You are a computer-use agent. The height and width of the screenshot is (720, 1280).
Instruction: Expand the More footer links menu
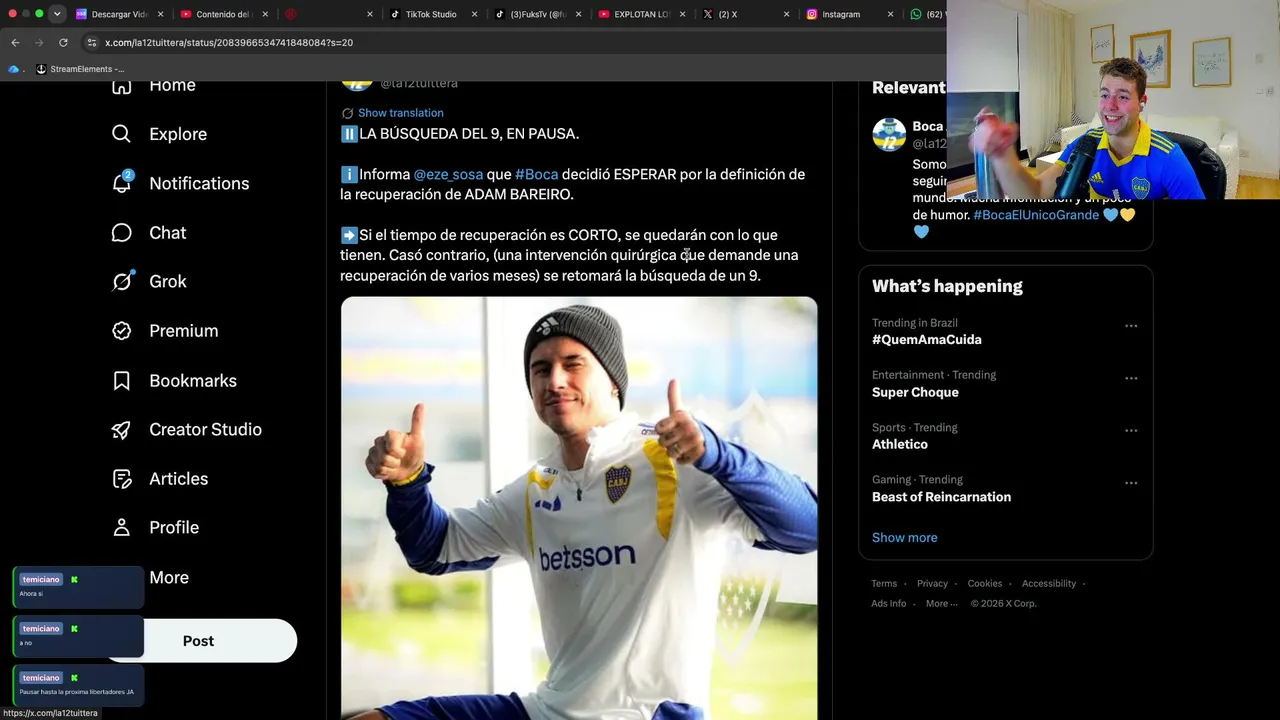click(941, 604)
